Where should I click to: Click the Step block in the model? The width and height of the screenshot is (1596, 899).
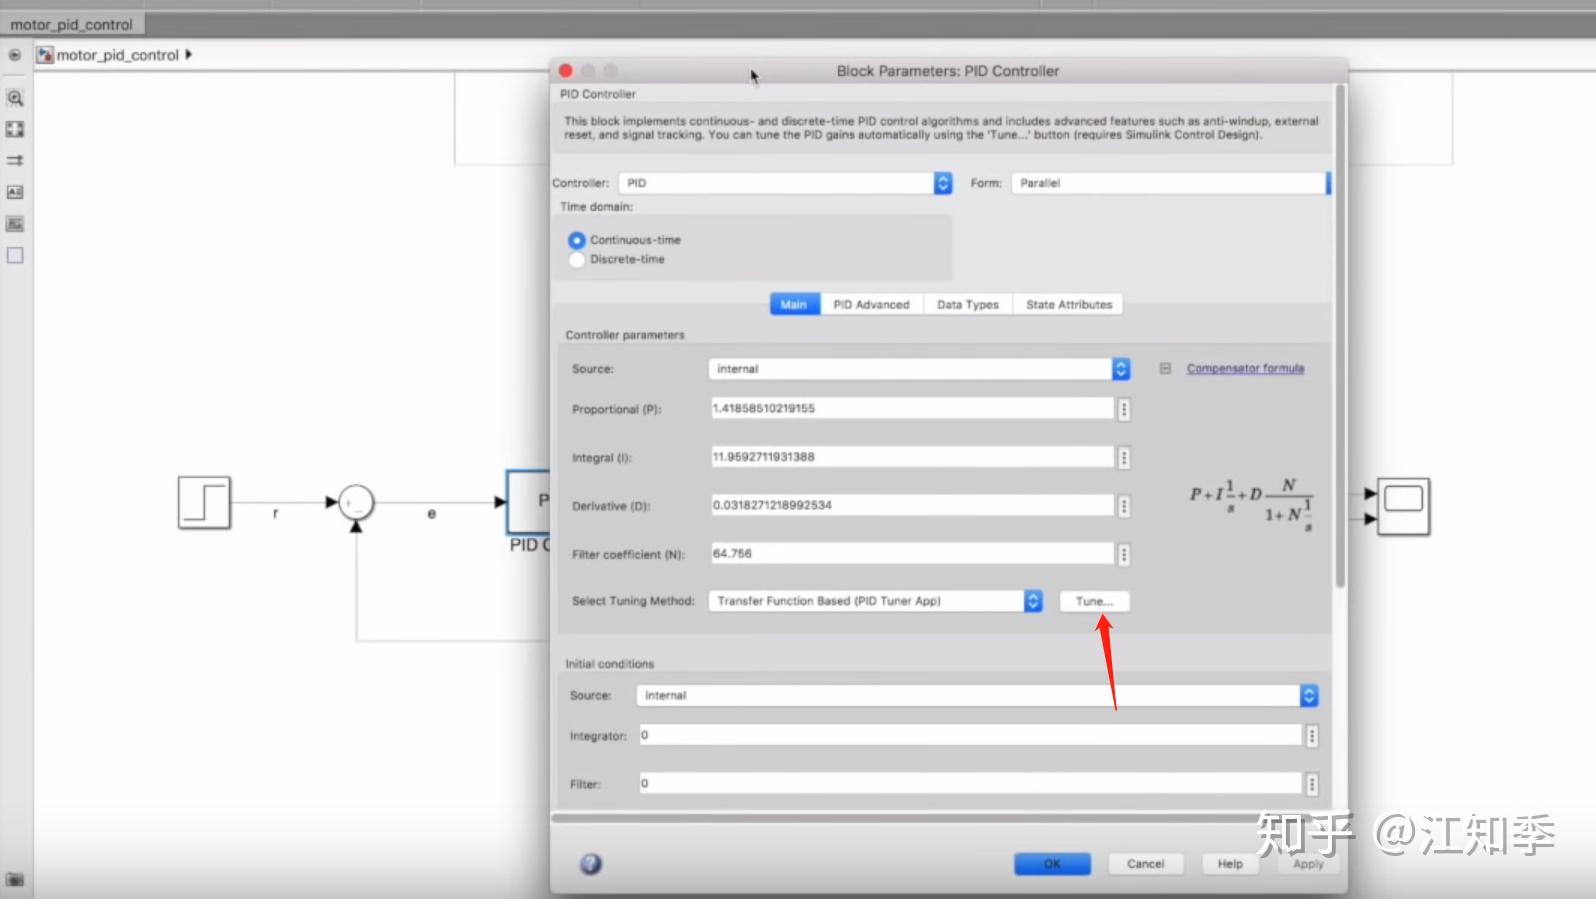[204, 502]
